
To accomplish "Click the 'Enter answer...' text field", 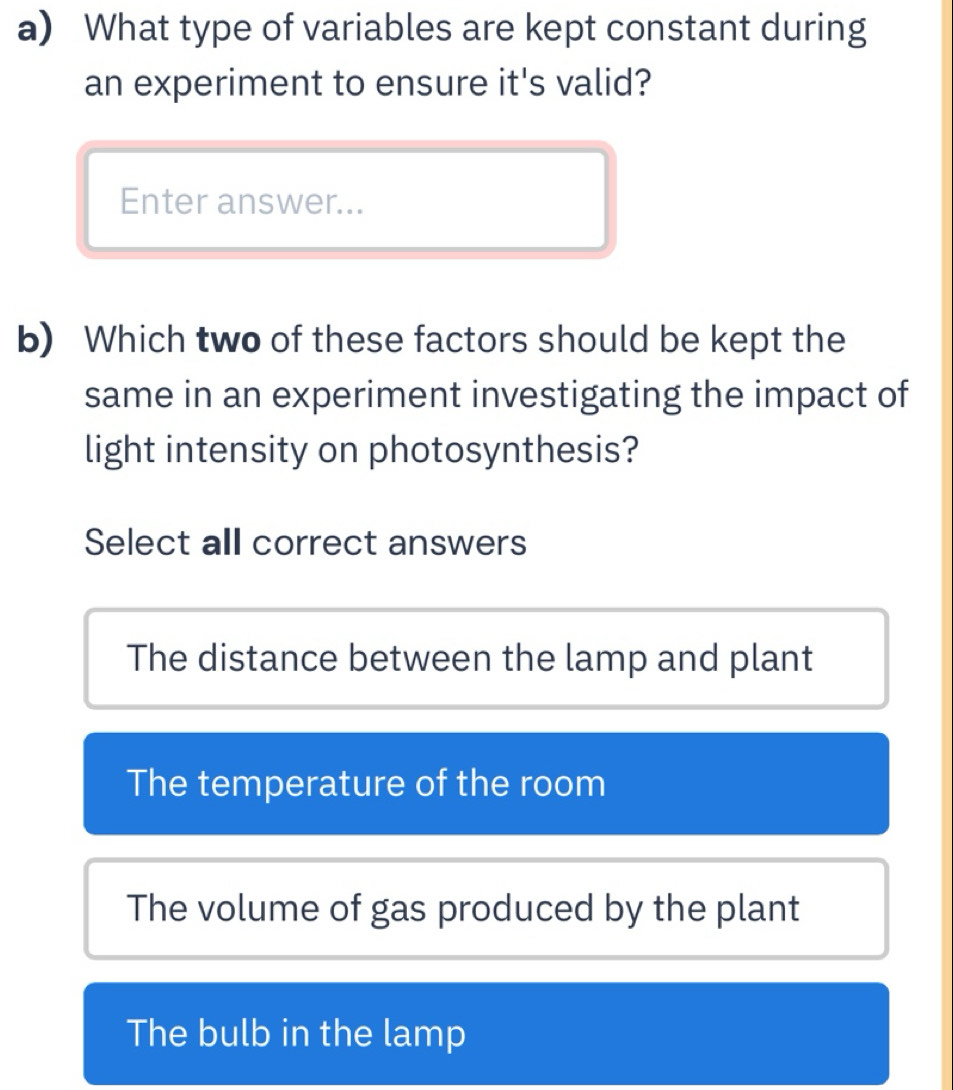I will point(346,200).
